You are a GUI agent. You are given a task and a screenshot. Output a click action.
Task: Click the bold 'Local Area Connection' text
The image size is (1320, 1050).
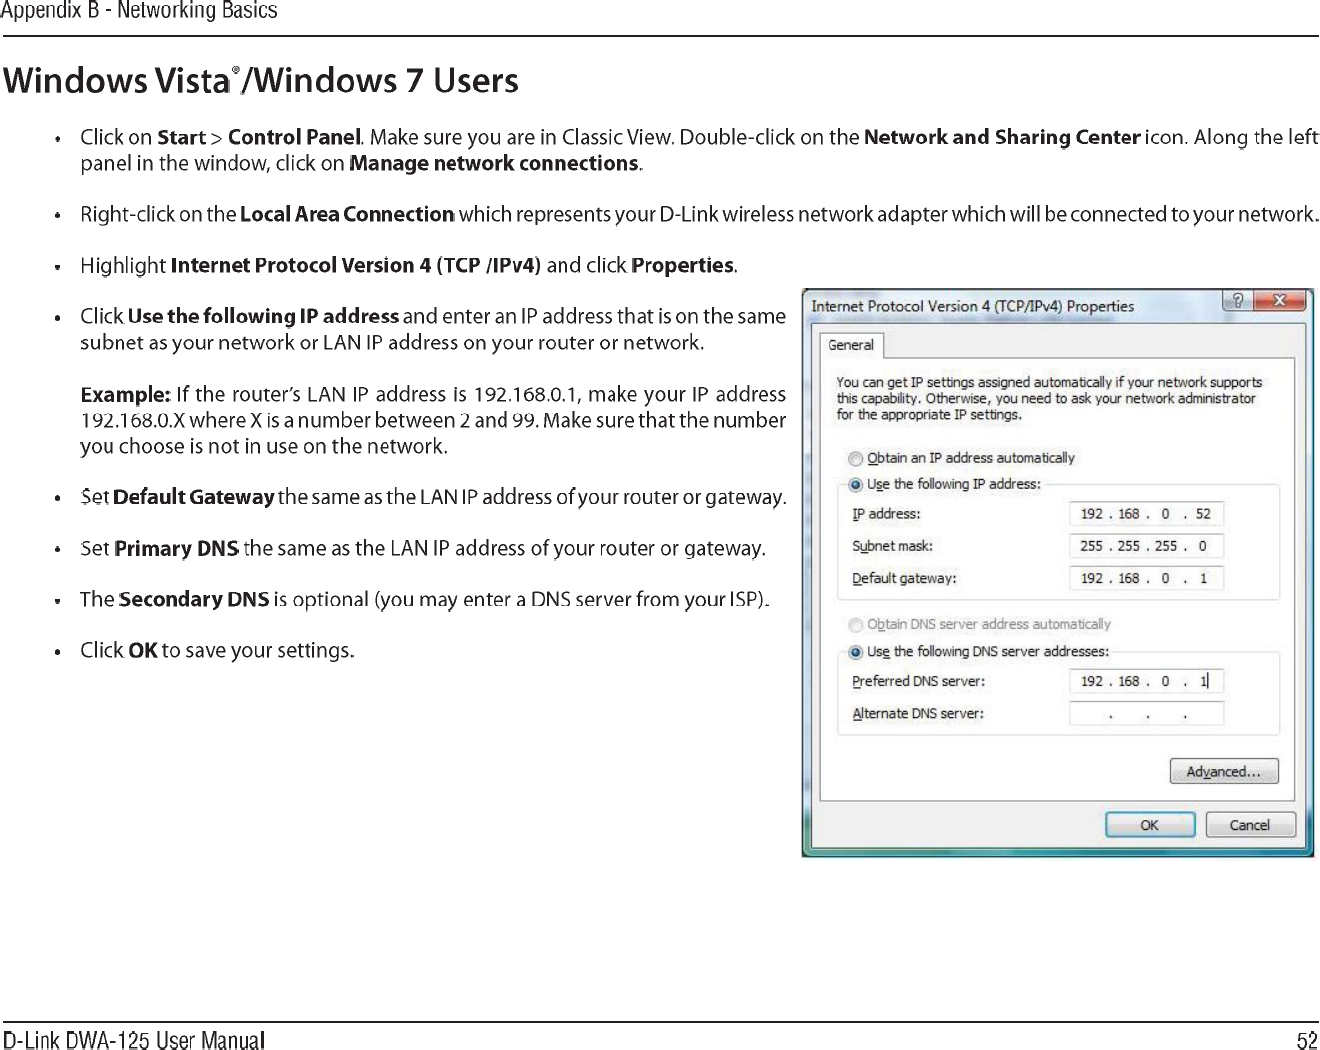[347, 214]
